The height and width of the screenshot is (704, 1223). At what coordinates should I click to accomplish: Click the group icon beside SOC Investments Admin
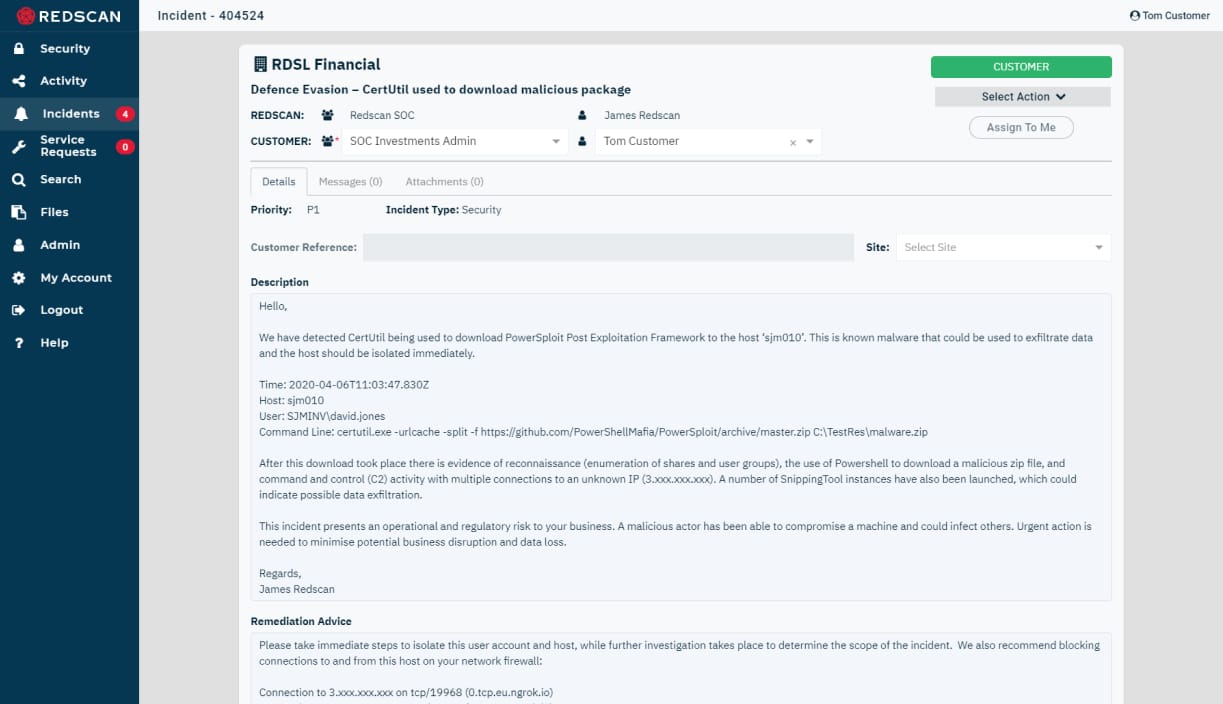pyautogui.click(x=328, y=142)
